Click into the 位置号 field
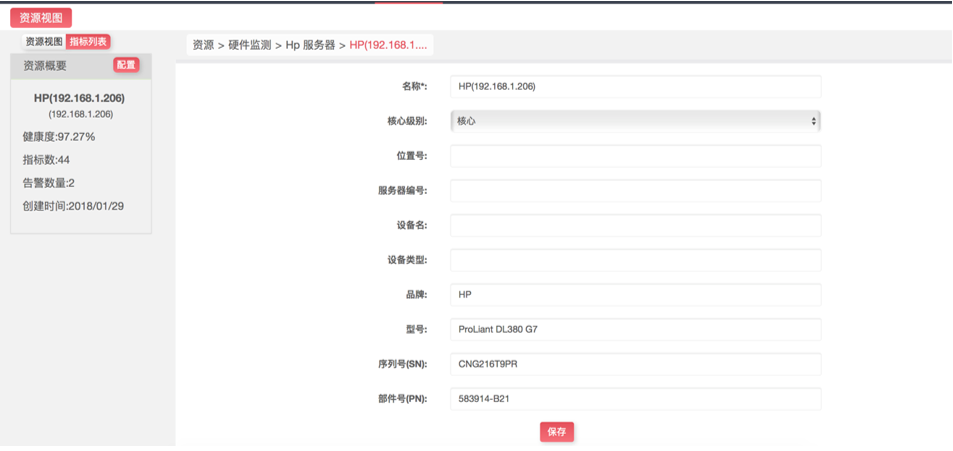This screenshot has height=451, width=953. (635, 156)
